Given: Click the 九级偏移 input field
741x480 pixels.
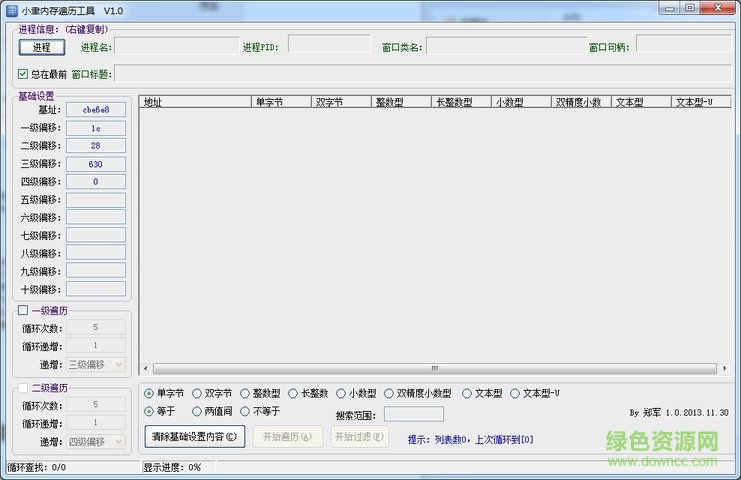Looking at the screenshot, I should pos(96,270).
